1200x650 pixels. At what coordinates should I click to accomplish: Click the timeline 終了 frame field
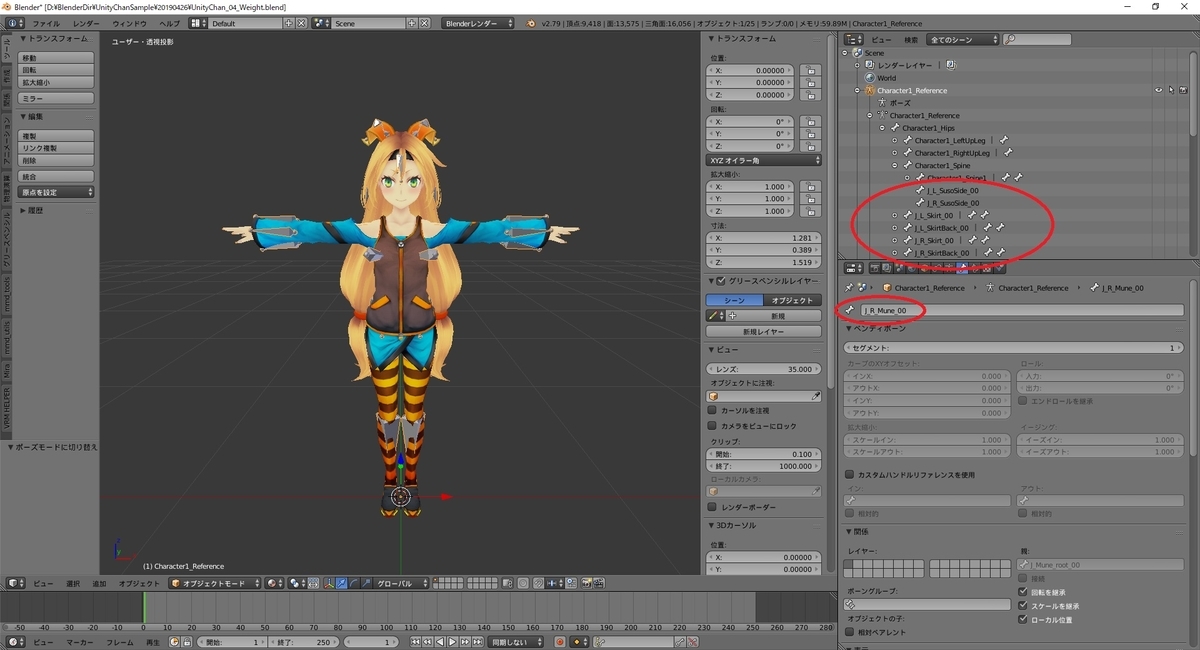(x=304, y=642)
